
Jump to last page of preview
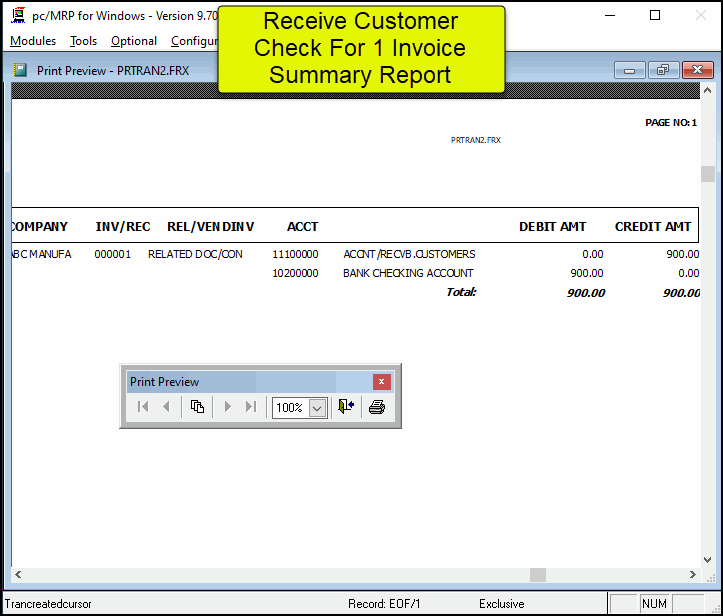coord(251,407)
